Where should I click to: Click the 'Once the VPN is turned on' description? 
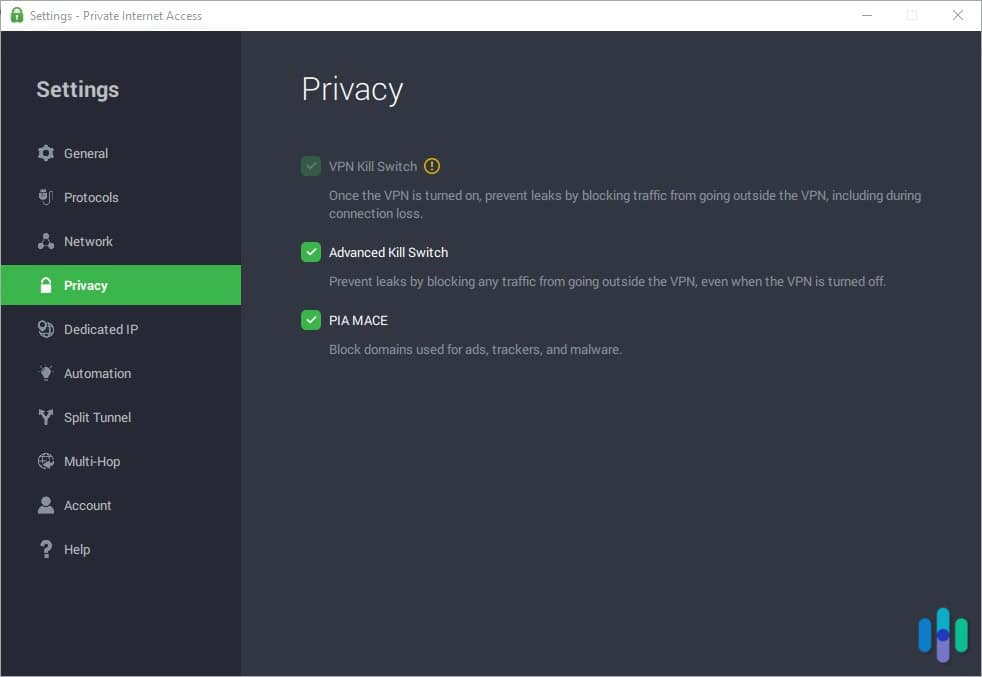[x=625, y=204]
